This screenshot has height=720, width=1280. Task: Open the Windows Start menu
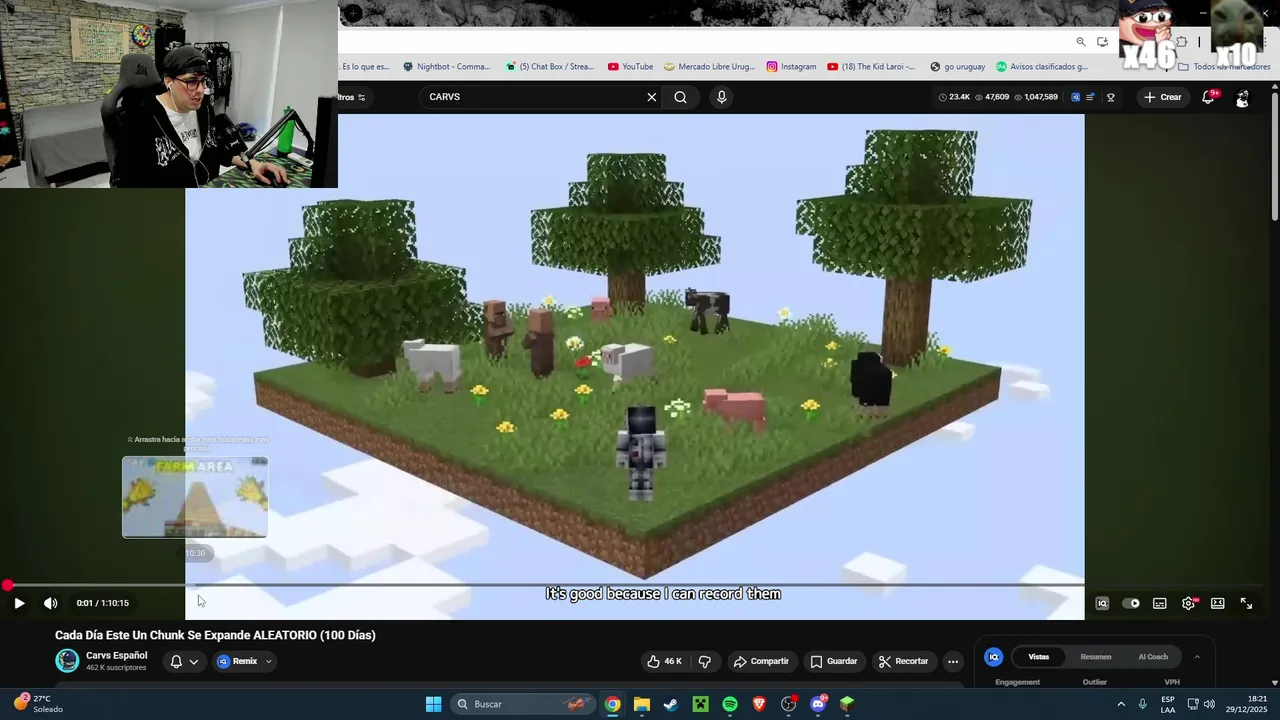(x=433, y=704)
